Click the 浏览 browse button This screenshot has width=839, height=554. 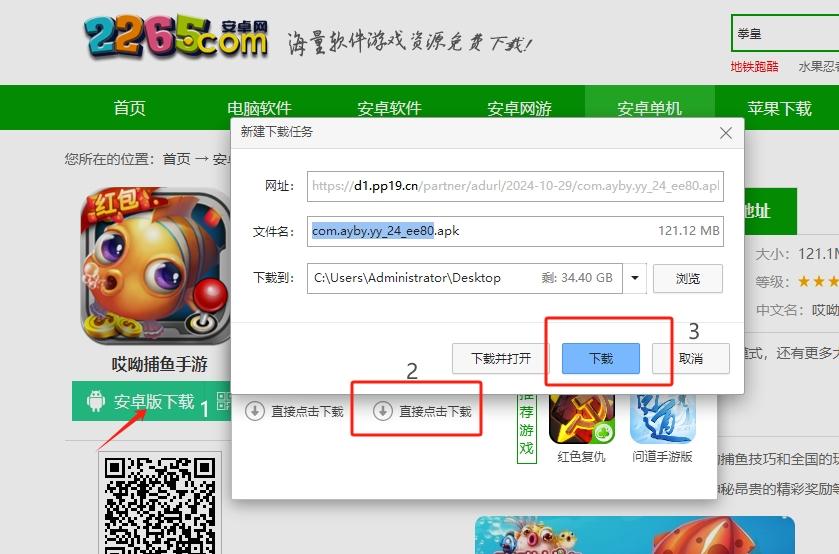click(687, 278)
